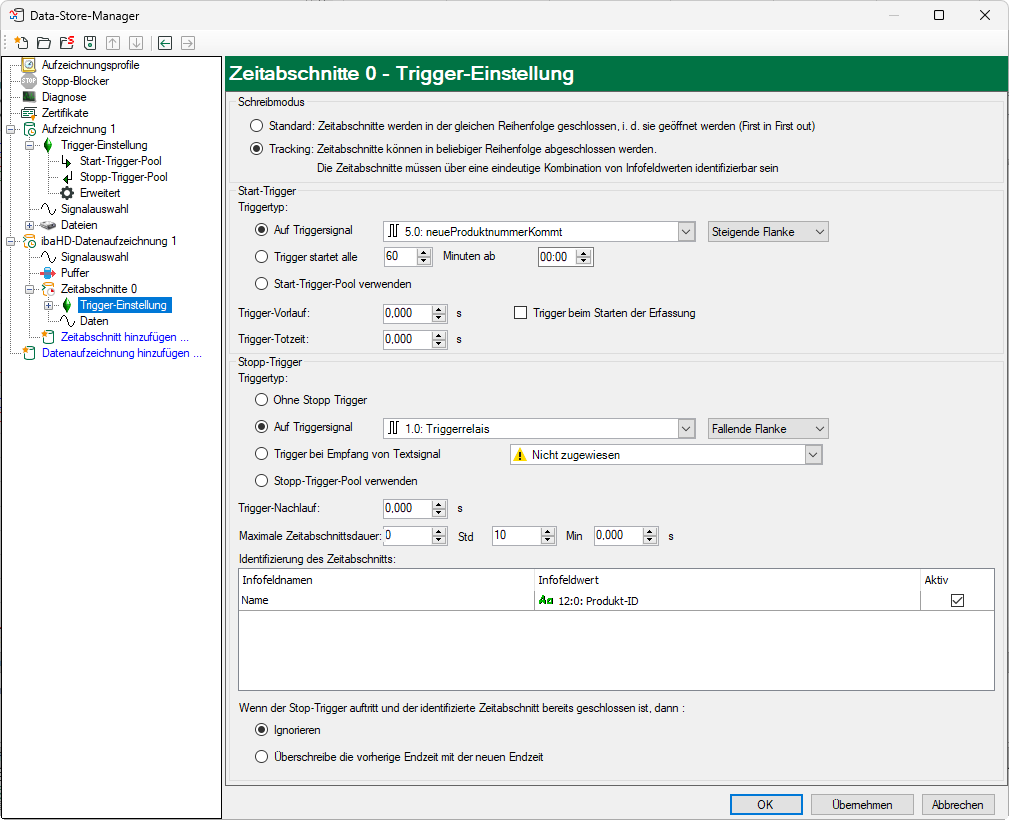Click the Puffer buffer icon

click(x=48, y=273)
